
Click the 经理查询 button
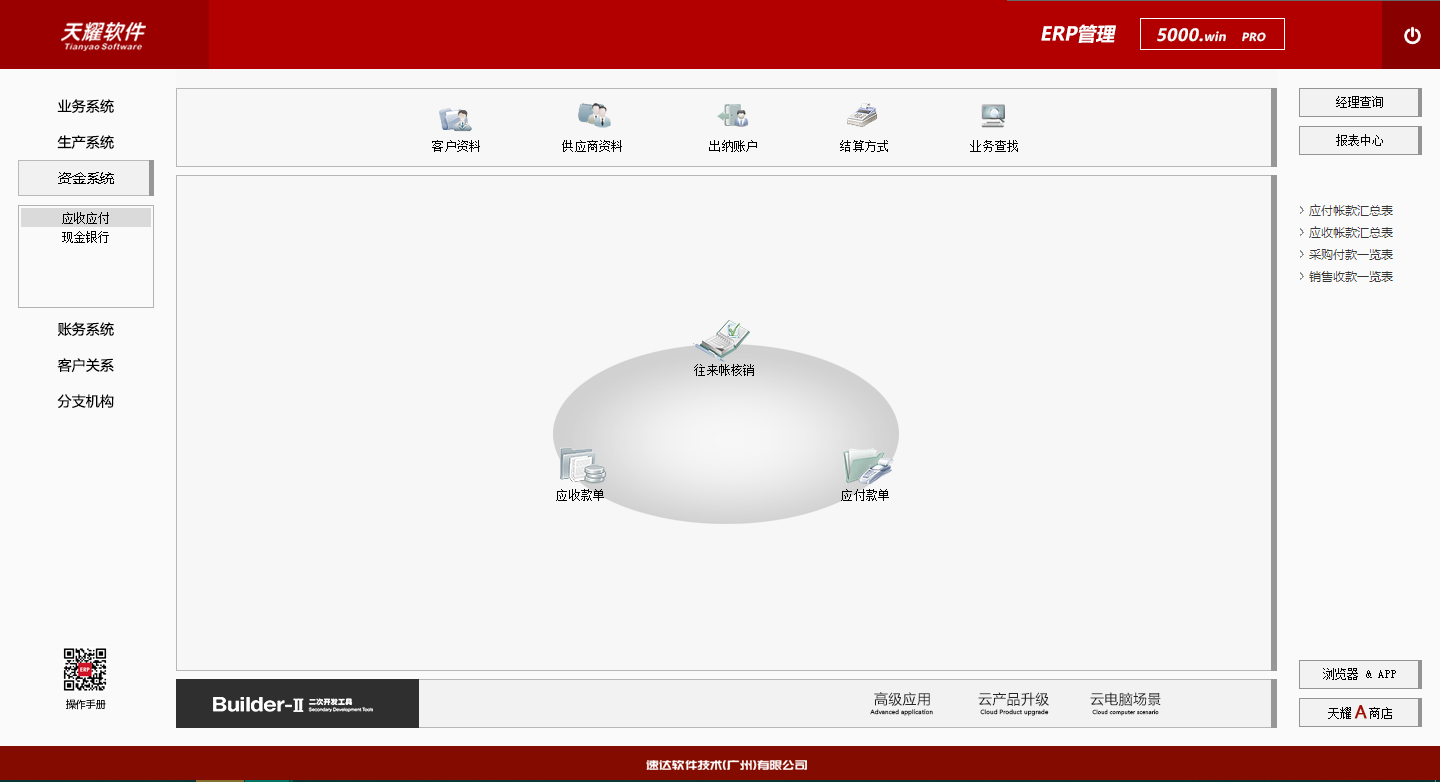1359,102
